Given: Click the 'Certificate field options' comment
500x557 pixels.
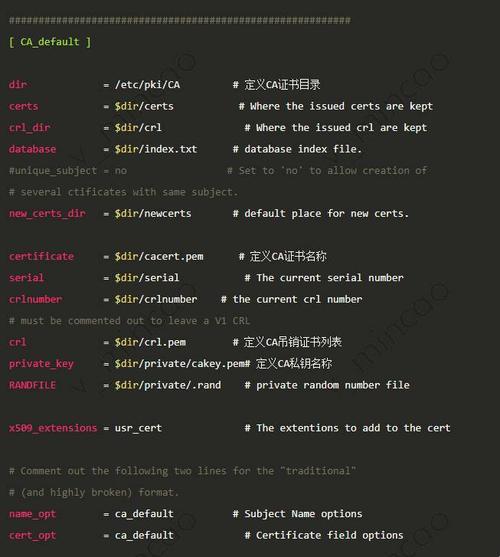Looking at the screenshot, I should pyautogui.click(x=330, y=535).
